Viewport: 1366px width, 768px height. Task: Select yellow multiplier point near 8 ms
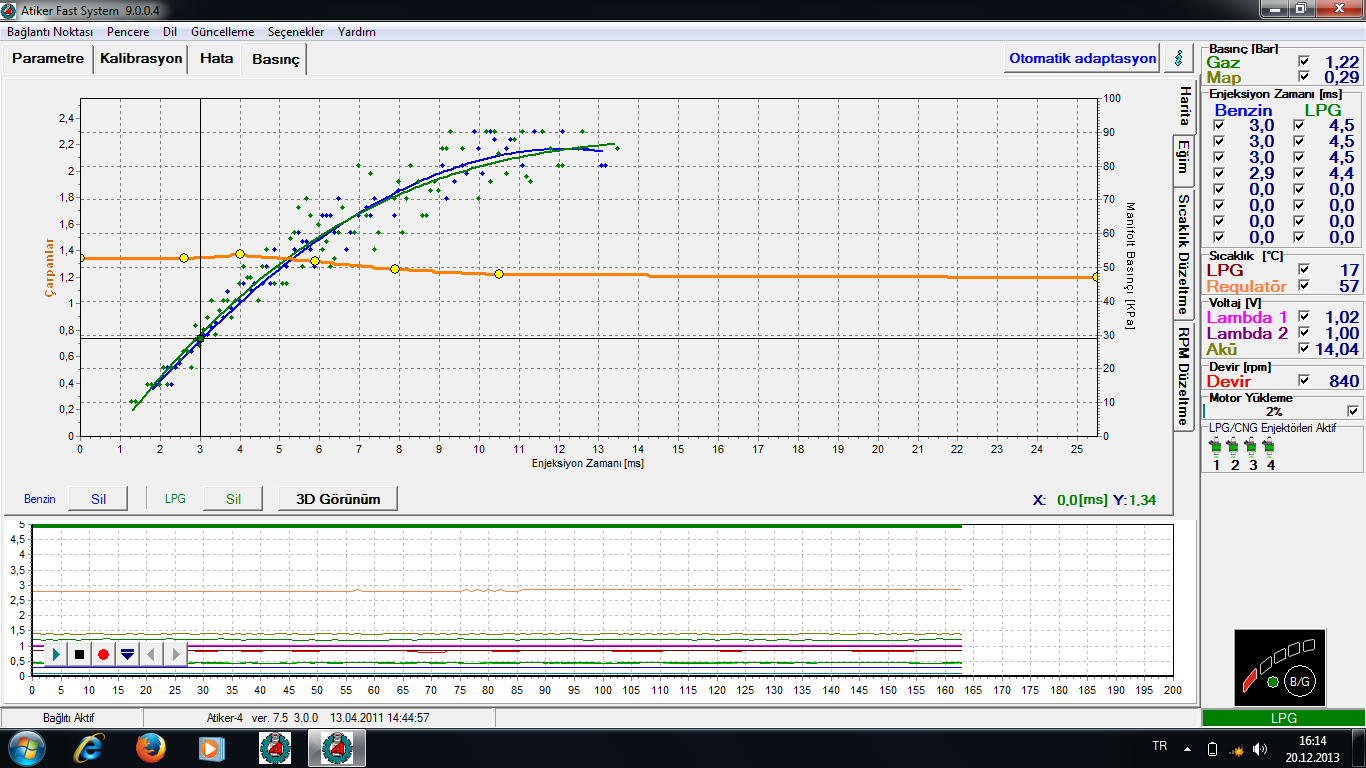coord(395,269)
